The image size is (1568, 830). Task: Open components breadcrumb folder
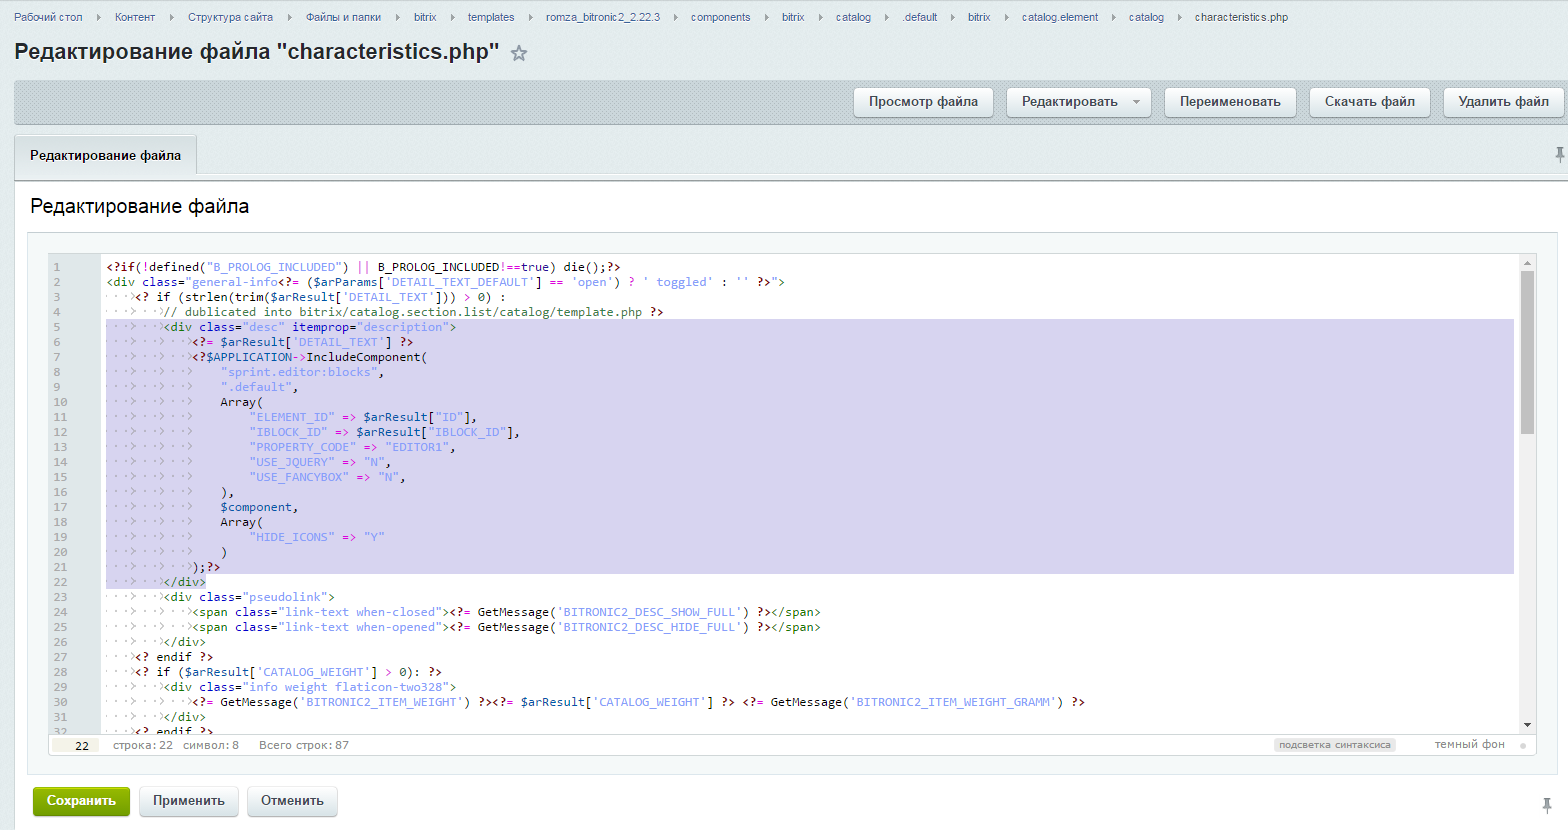tap(720, 17)
